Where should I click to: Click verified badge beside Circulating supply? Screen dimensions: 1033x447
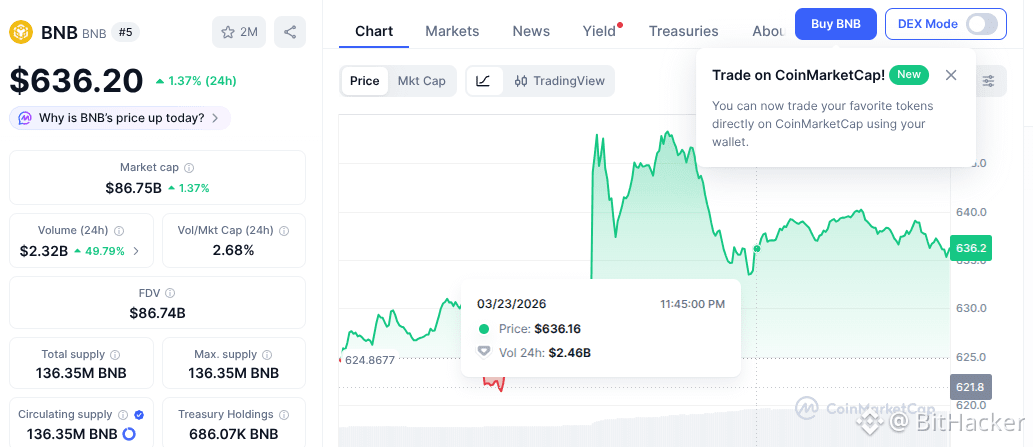139,415
